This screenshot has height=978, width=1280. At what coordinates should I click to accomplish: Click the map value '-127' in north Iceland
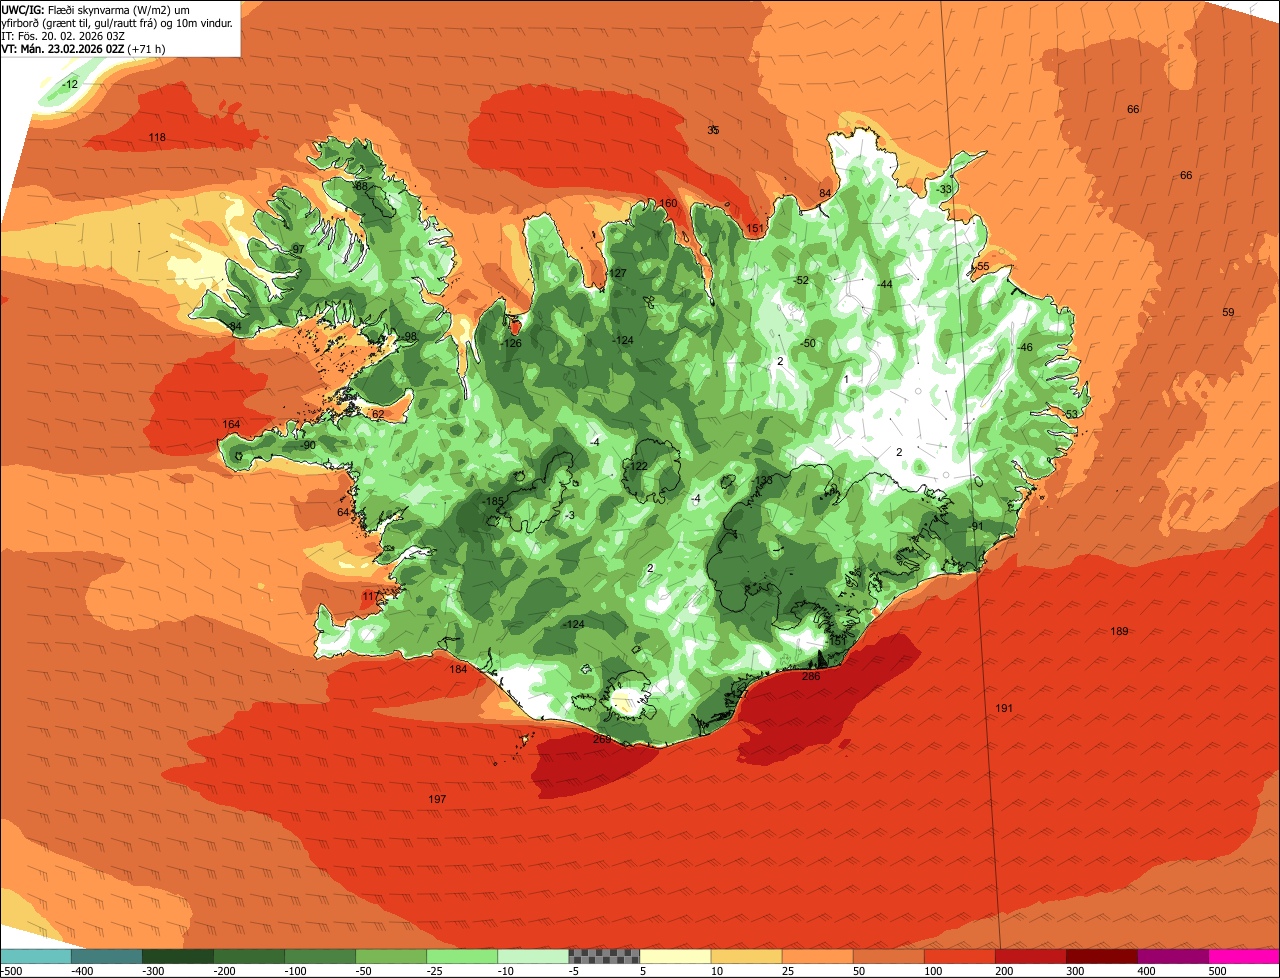[x=616, y=274]
